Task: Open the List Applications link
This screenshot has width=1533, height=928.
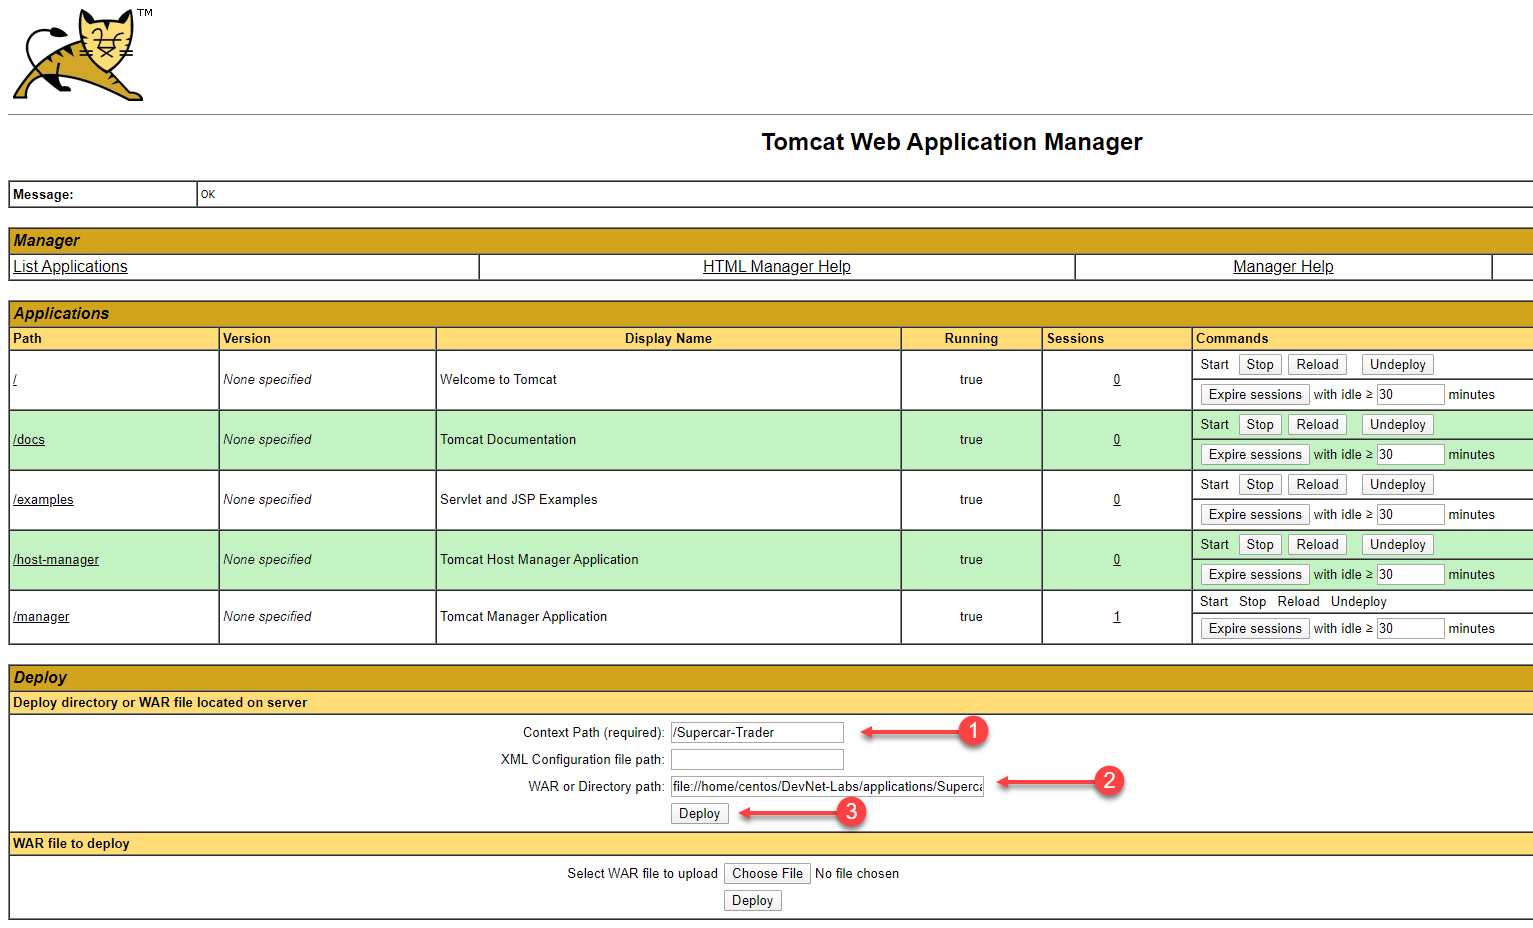Action: point(70,267)
